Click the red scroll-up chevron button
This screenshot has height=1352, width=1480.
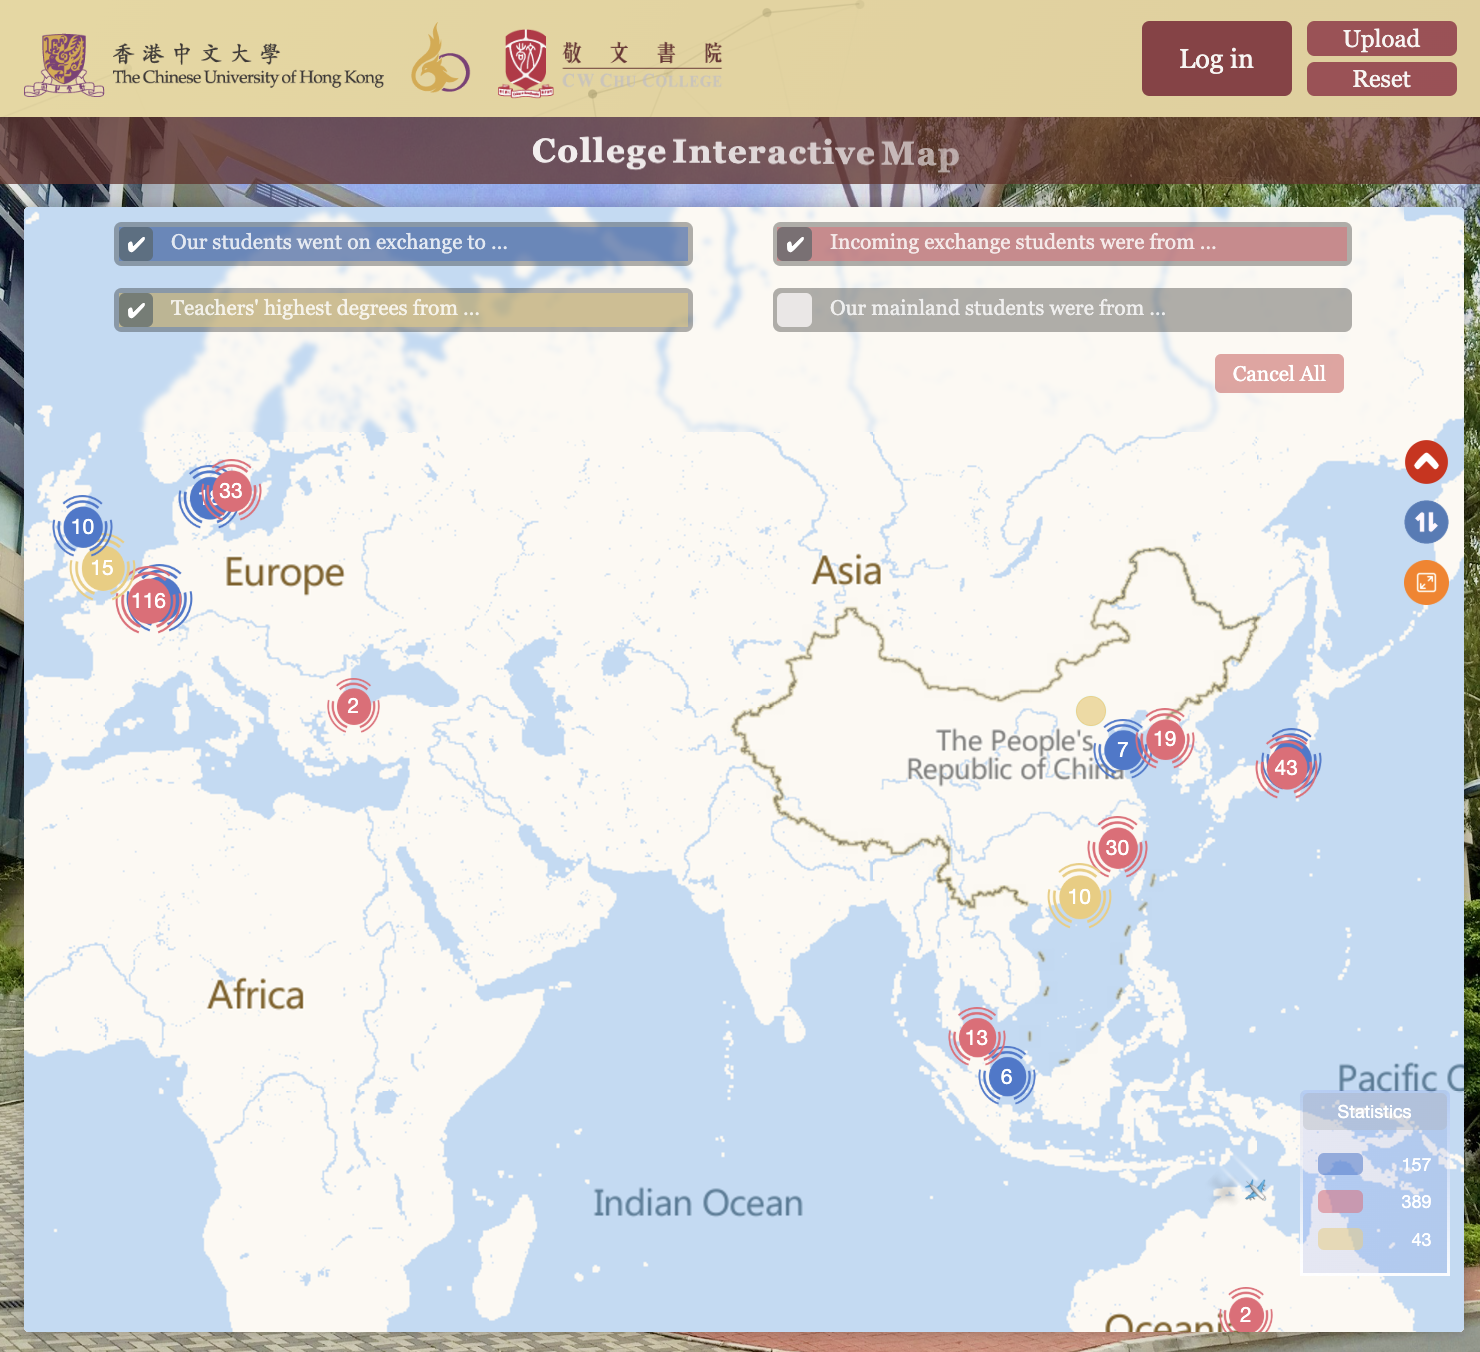(1426, 462)
